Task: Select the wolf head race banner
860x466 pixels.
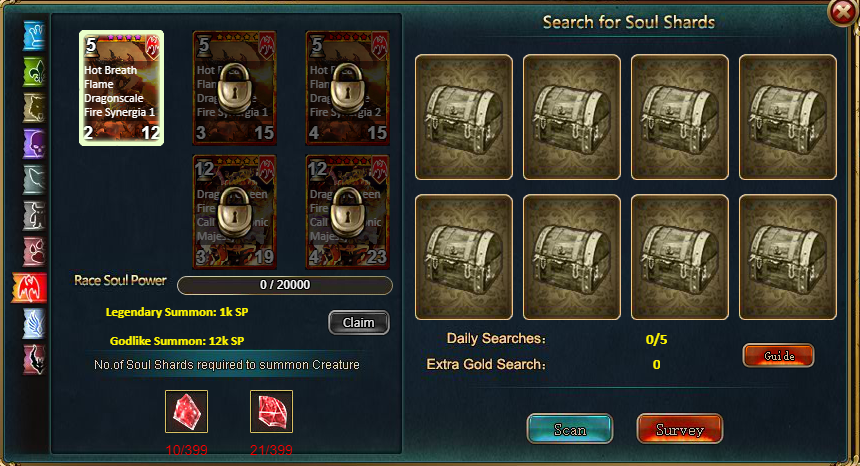Action: (x=34, y=108)
